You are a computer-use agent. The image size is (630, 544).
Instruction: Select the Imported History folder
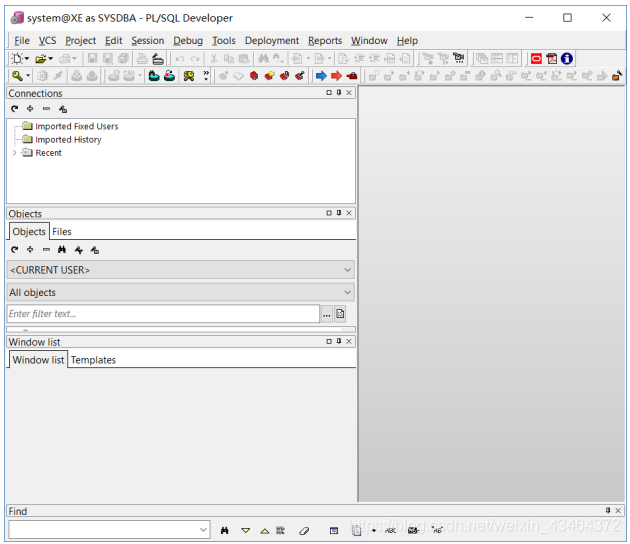tap(62, 140)
